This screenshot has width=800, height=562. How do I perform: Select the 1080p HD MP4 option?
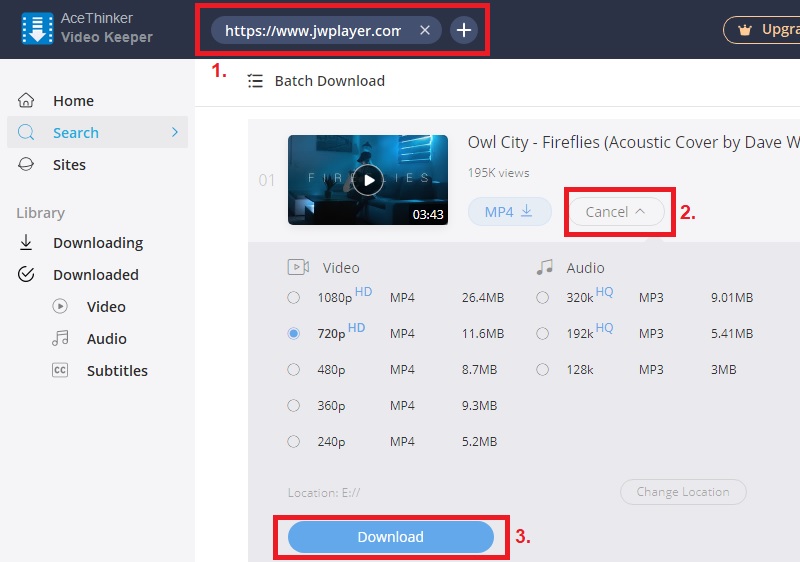(x=293, y=297)
